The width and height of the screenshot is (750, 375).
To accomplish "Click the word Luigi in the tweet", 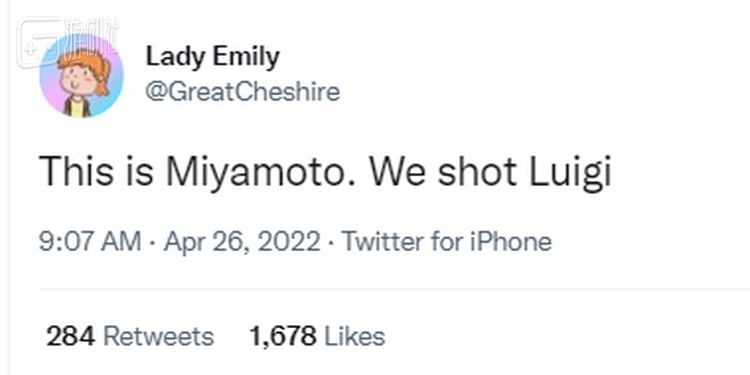I will click(570, 172).
